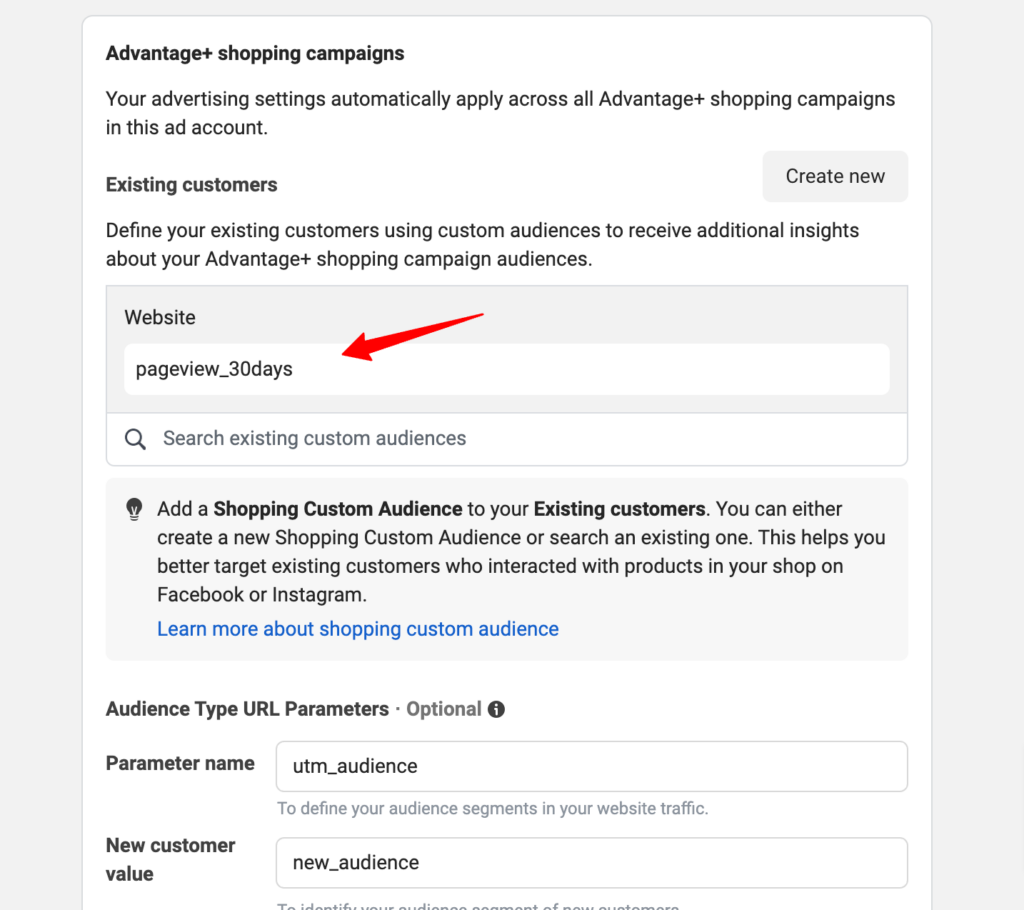Edit the utm_audience parameter name field

click(x=592, y=766)
